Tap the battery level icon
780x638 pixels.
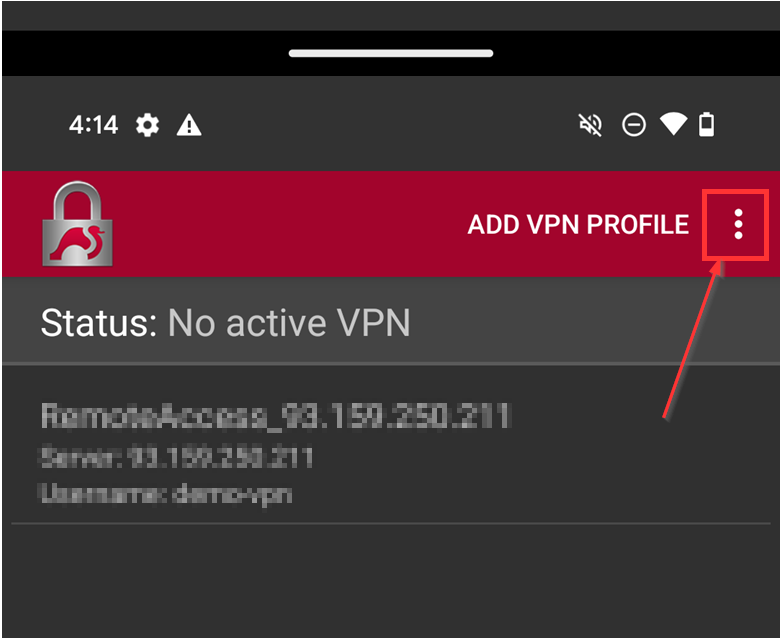tap(707, 125)
